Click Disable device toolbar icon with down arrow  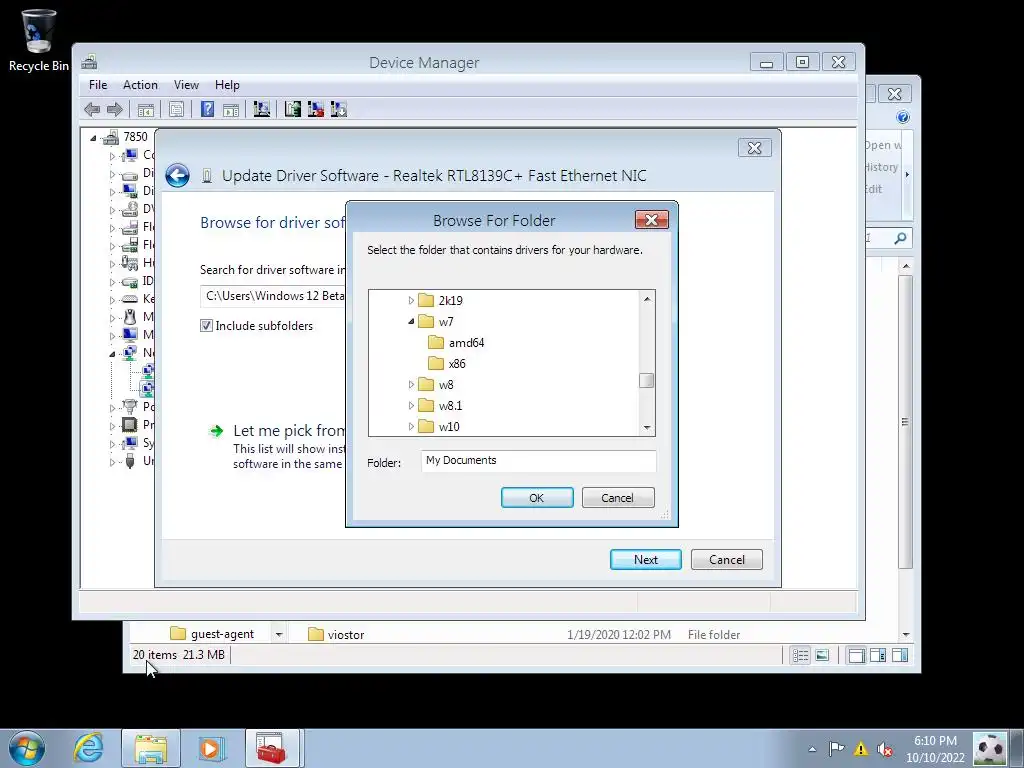(339, 110)
